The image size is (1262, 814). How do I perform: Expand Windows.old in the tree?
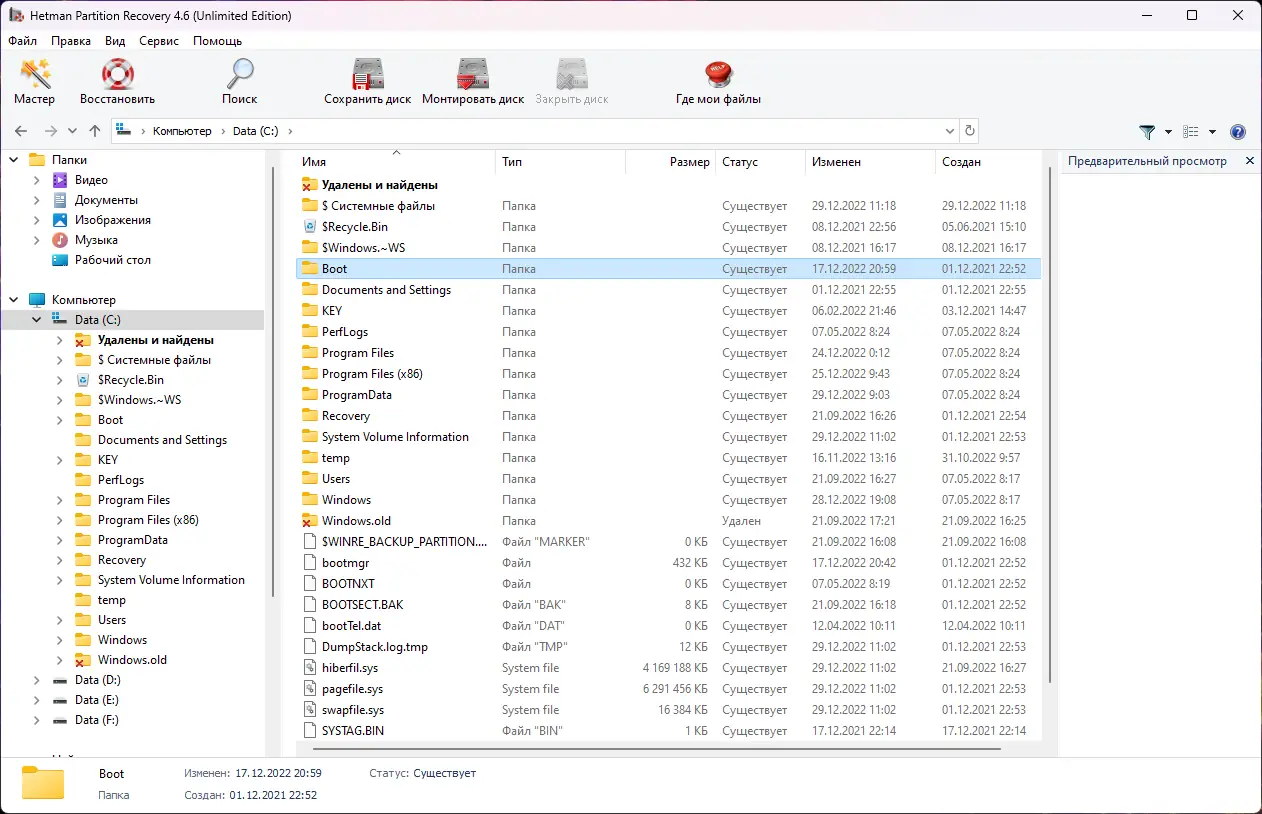(60, 660)
